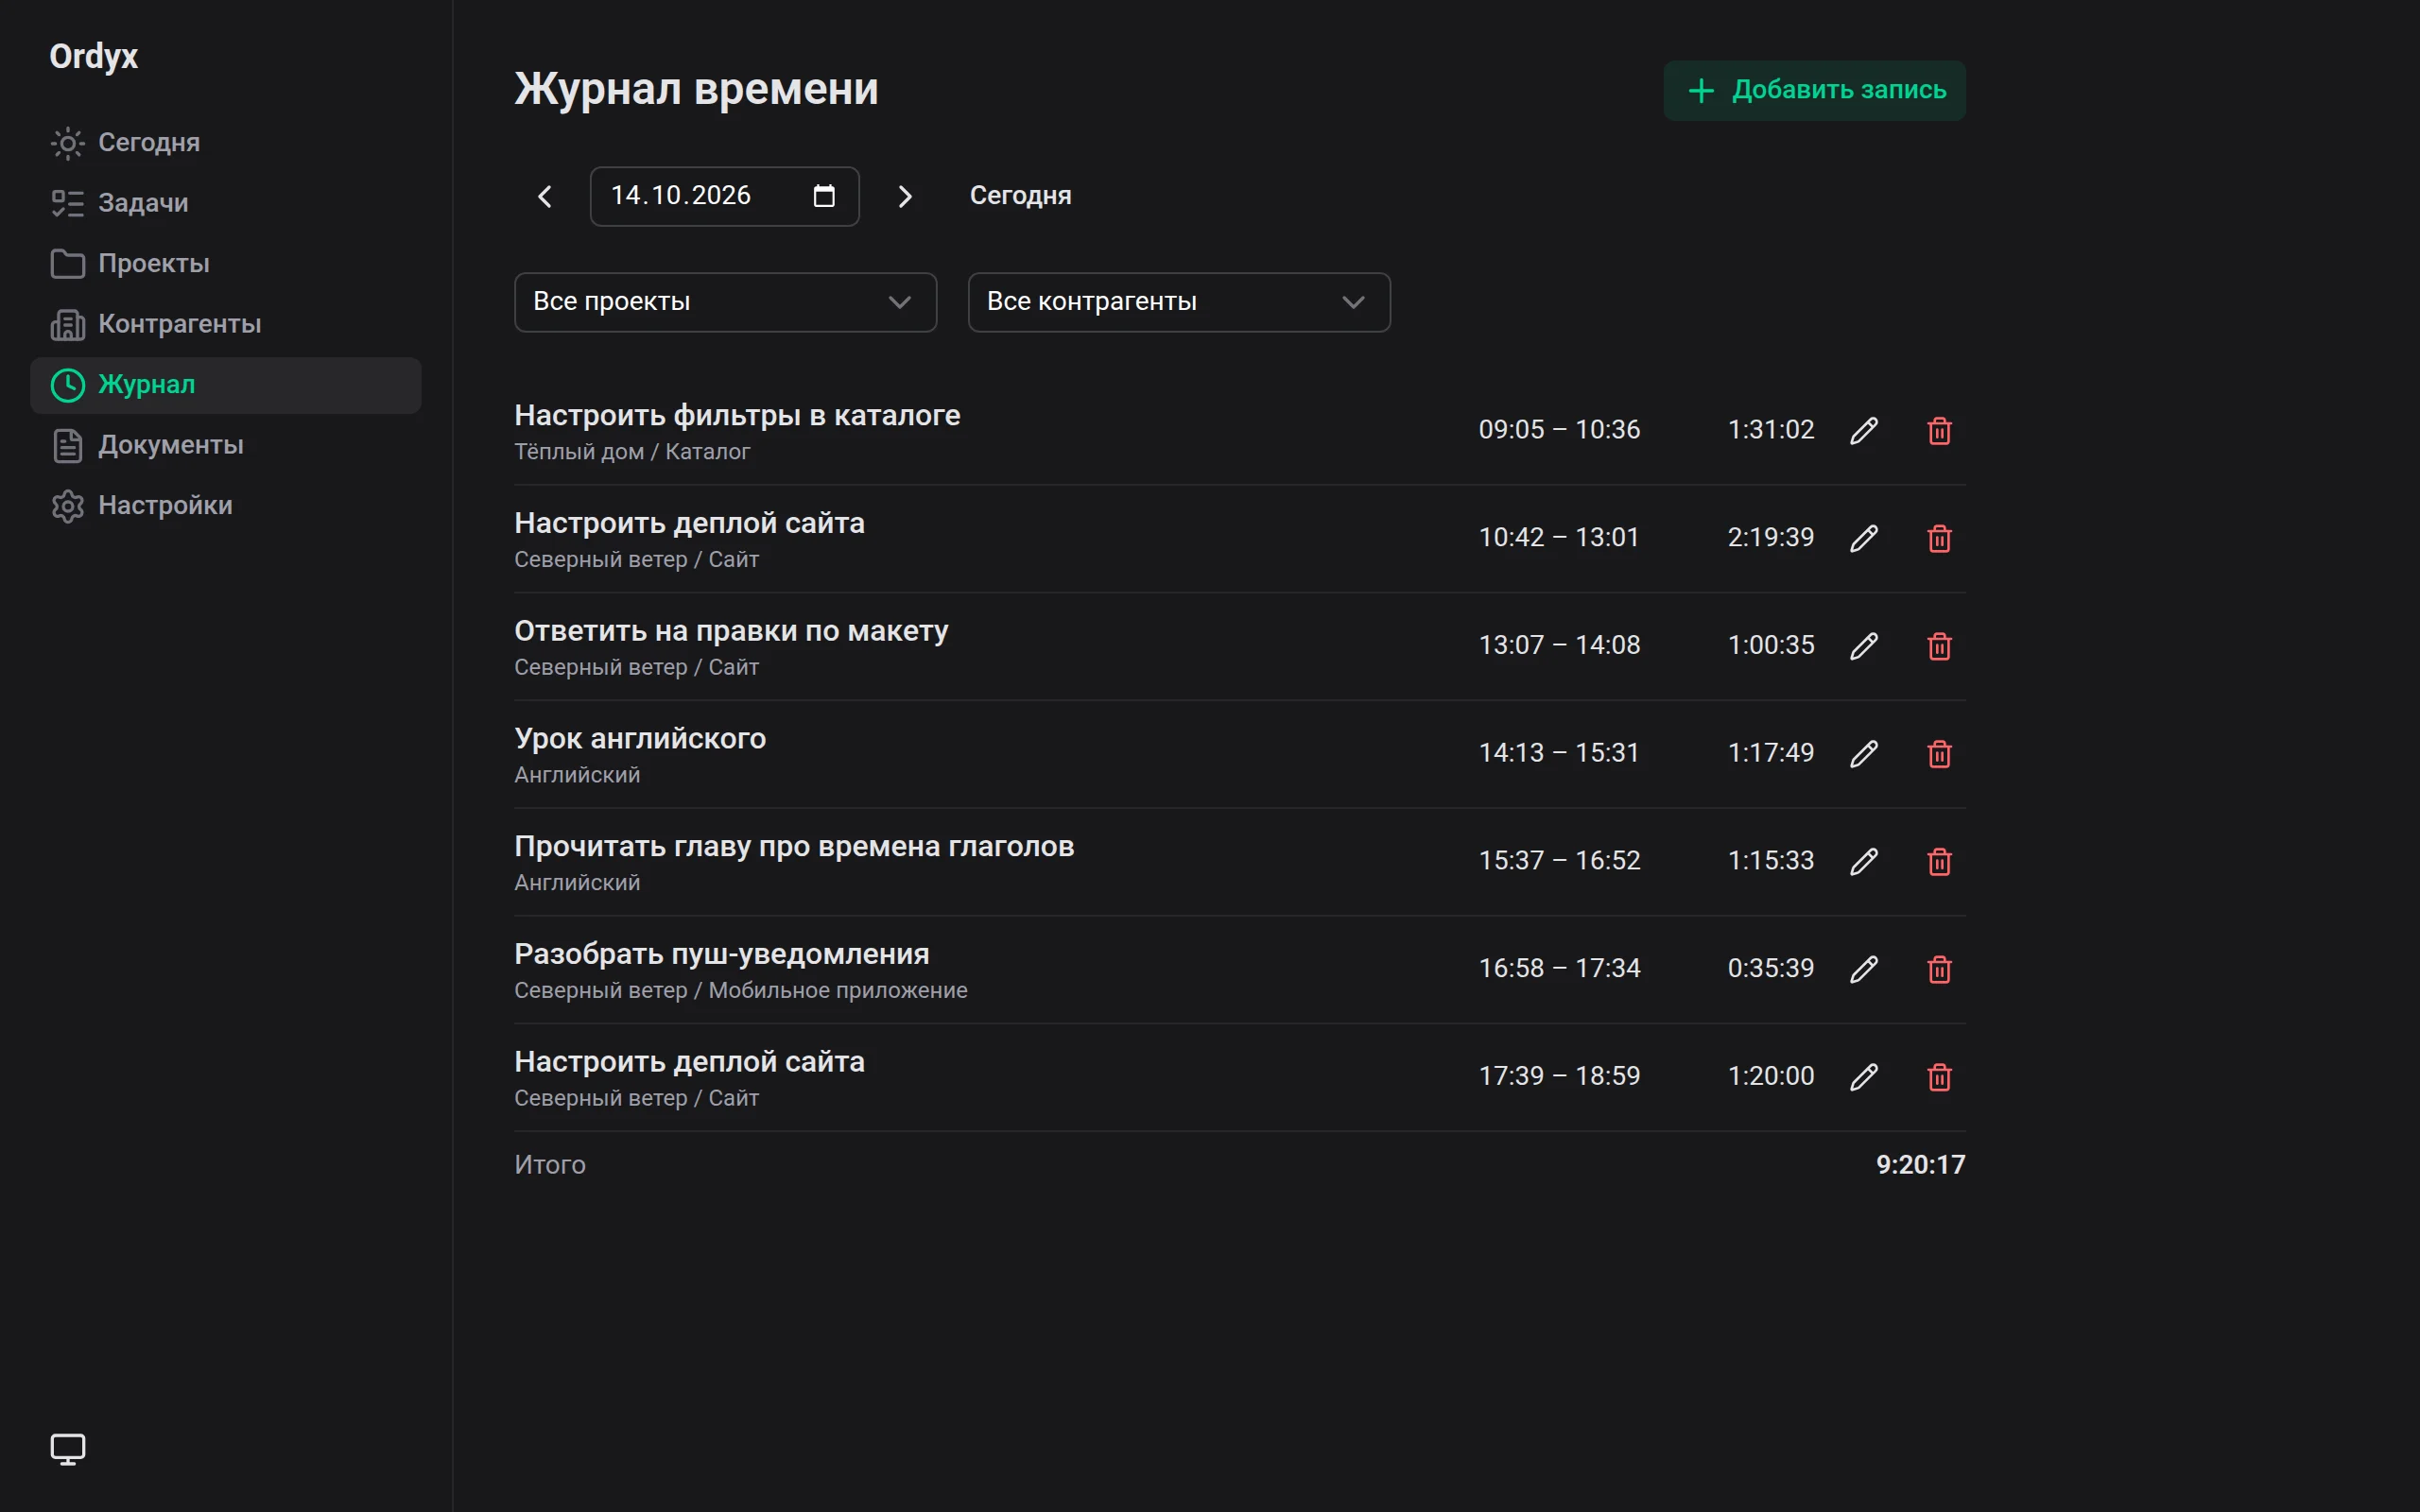The height and width of the screenshot is (1512, 2420).
Task: Click the 14.10.2026 date field
Action: pyautogui.click(x=724, y=197)
